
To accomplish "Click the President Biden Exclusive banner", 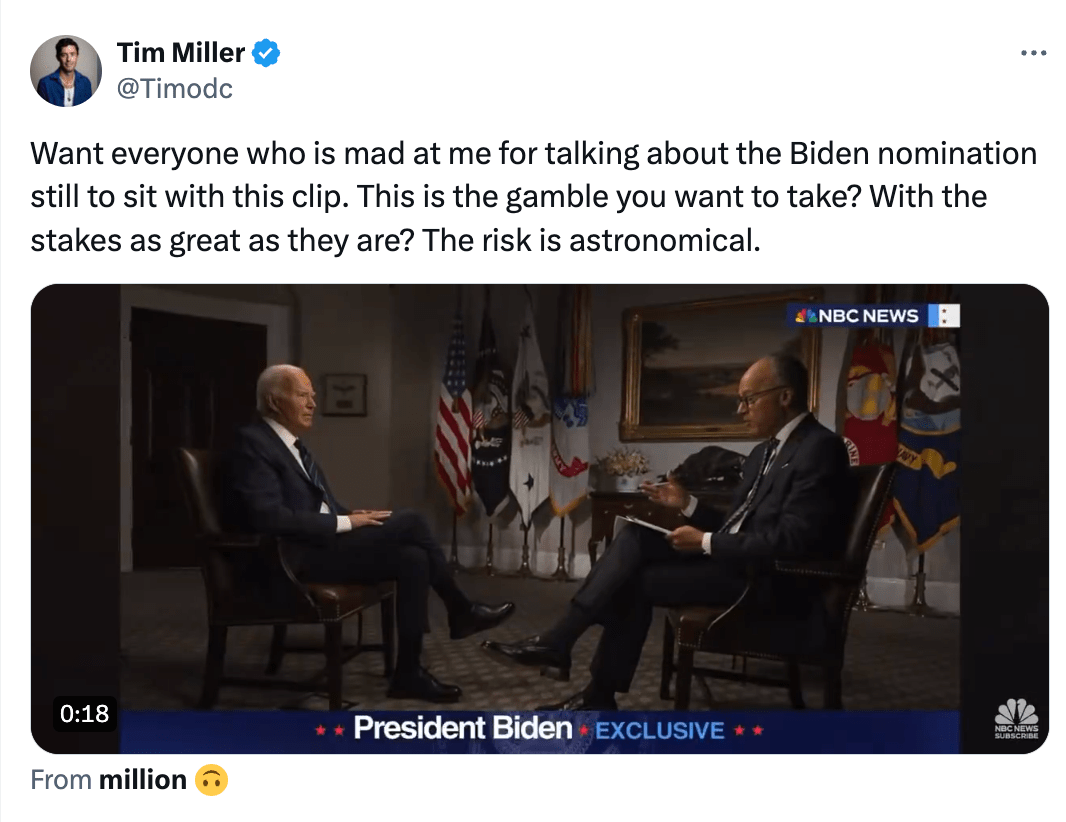I will click(538, 729).
